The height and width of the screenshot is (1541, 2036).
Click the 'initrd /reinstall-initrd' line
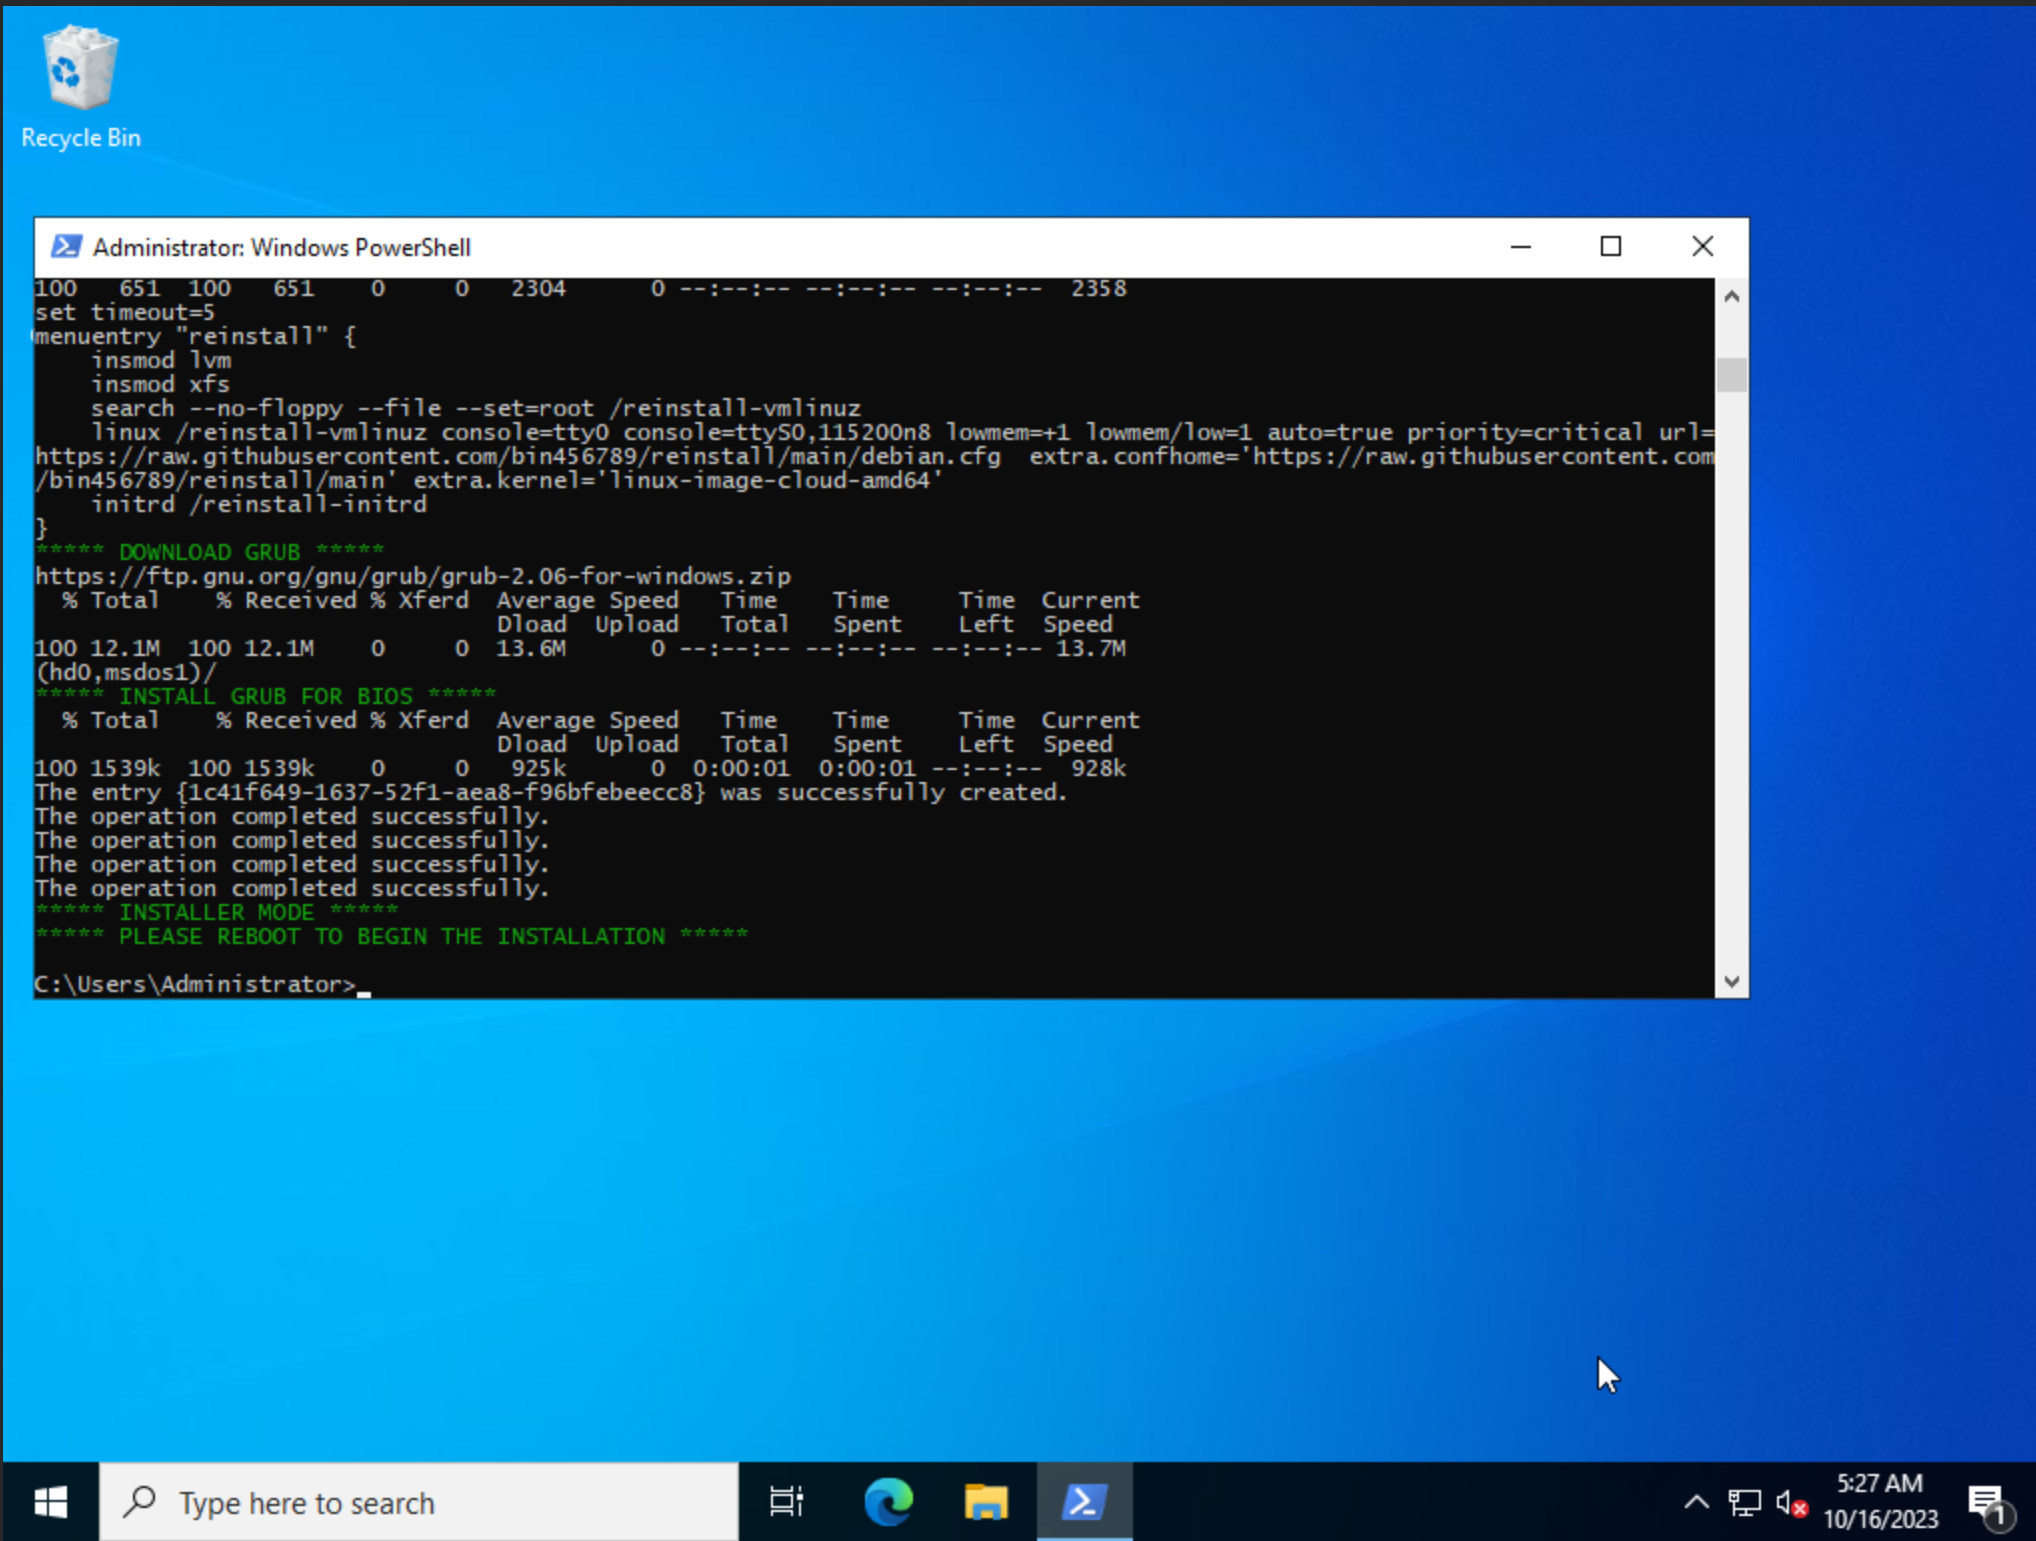coord(259,504)
